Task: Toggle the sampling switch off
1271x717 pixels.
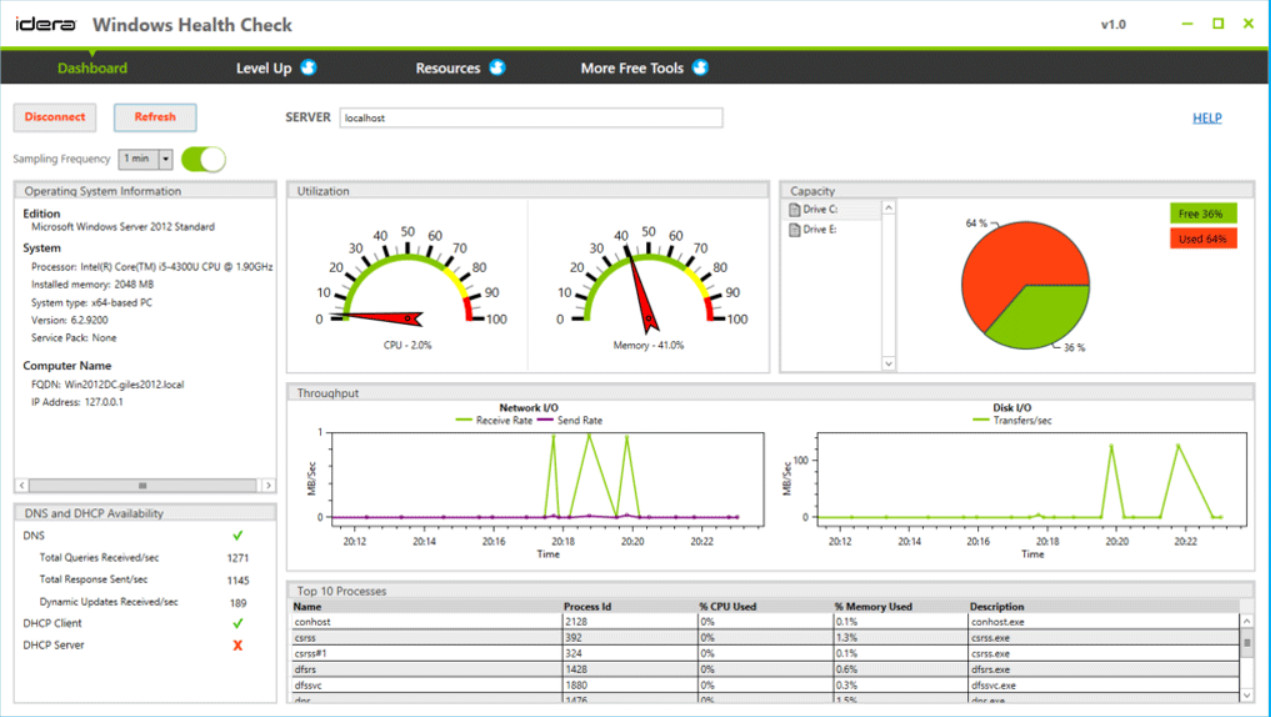Action: pyautogui.click(x=204, y=159)
